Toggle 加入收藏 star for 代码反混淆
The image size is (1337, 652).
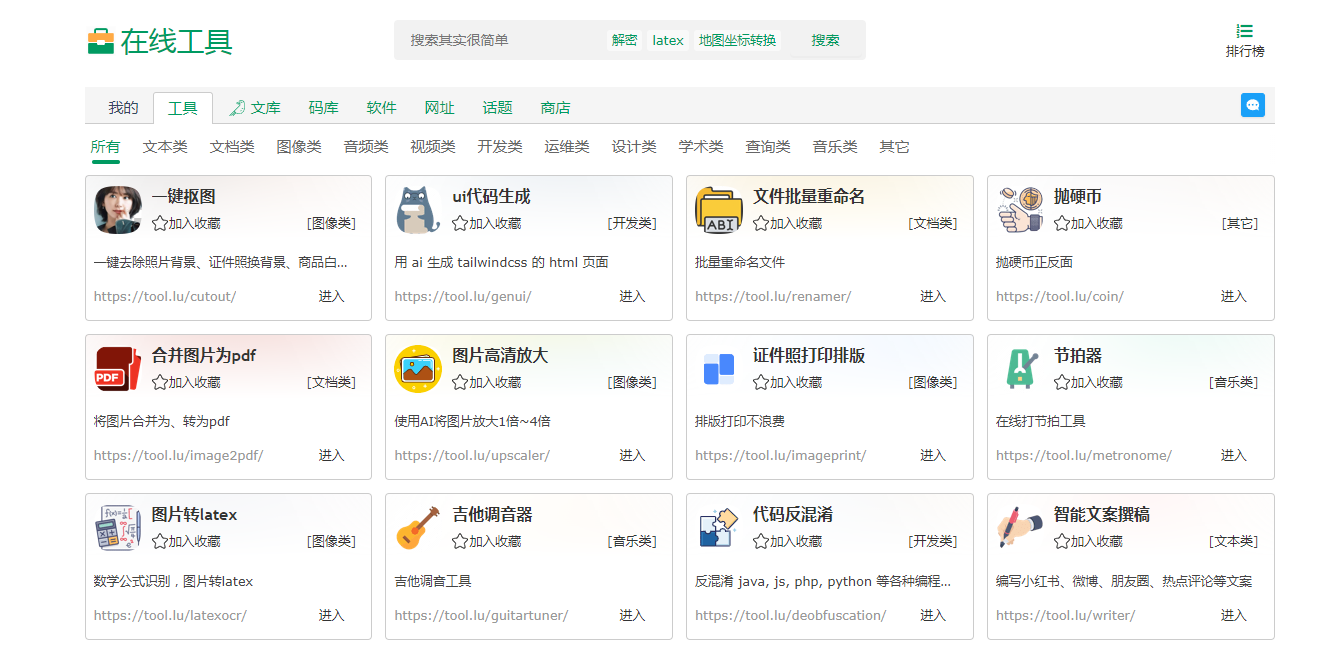(x=761, y=542)
